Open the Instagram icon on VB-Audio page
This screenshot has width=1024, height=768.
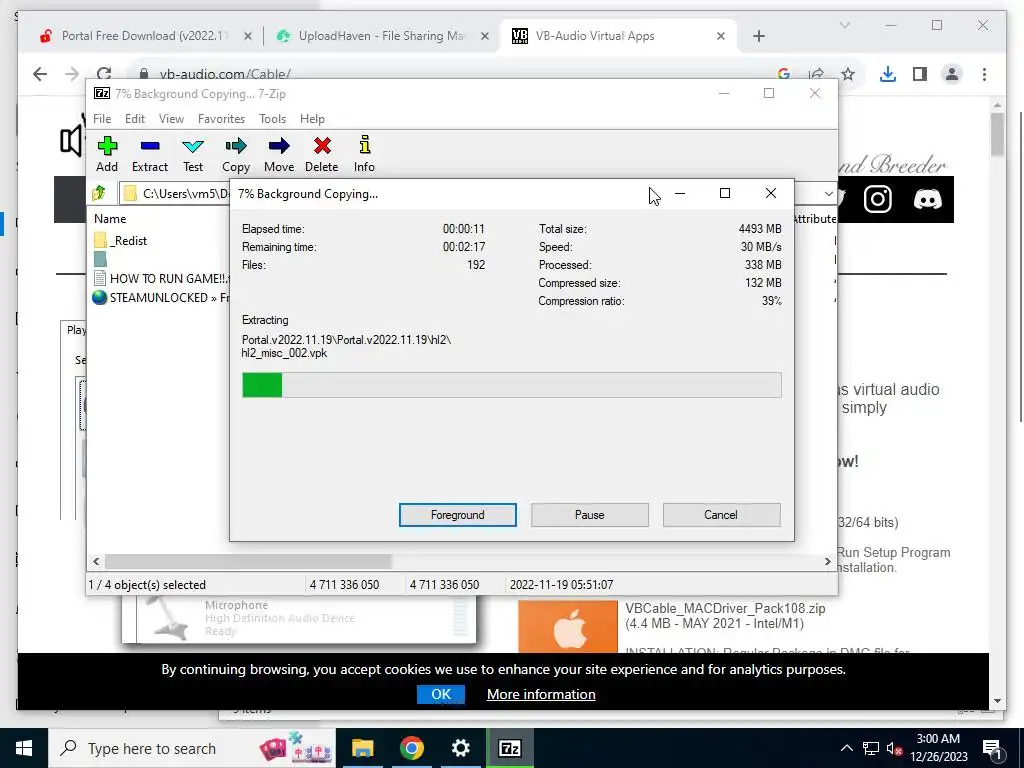point(878,199)
